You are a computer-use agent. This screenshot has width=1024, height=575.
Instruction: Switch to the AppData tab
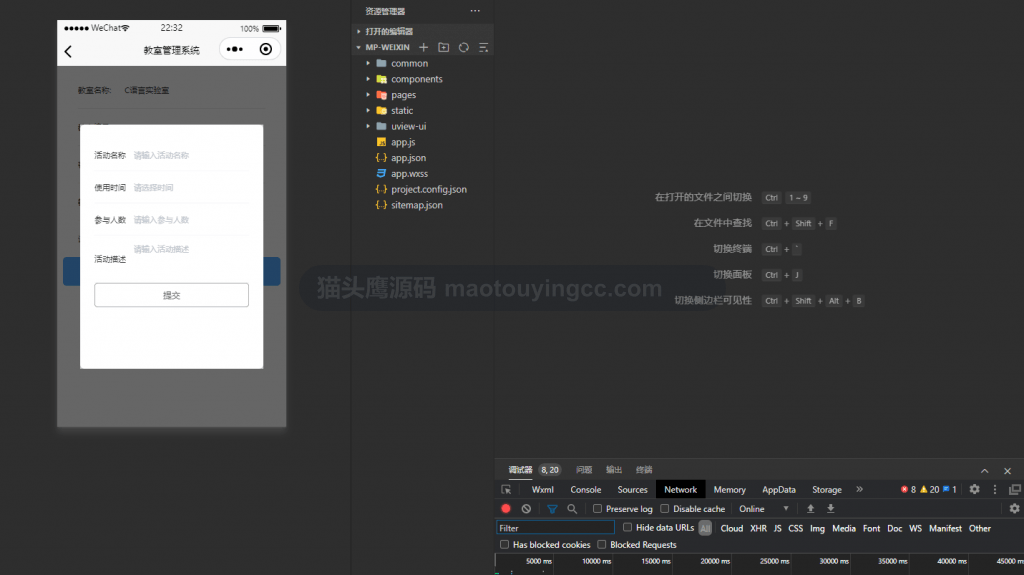(778, 489)
